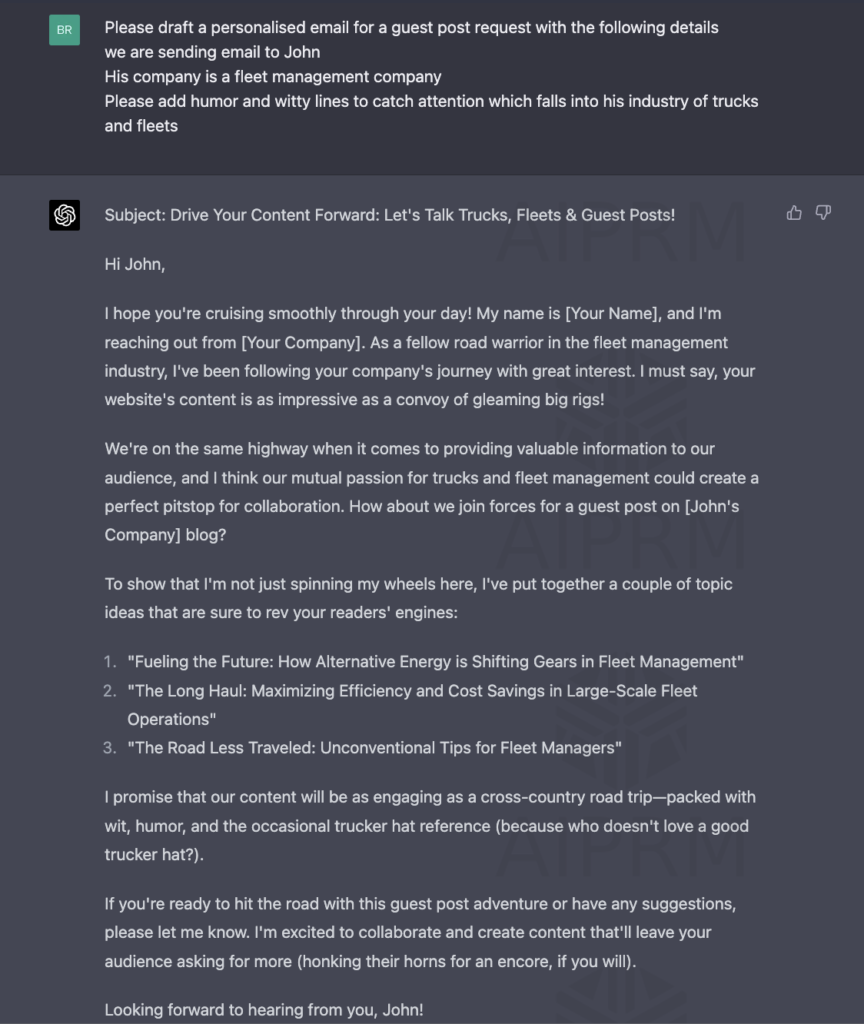Click the green BR user avatar
Screen dimensions: 864x1024
pyautogui.click(x=65, y=30)
